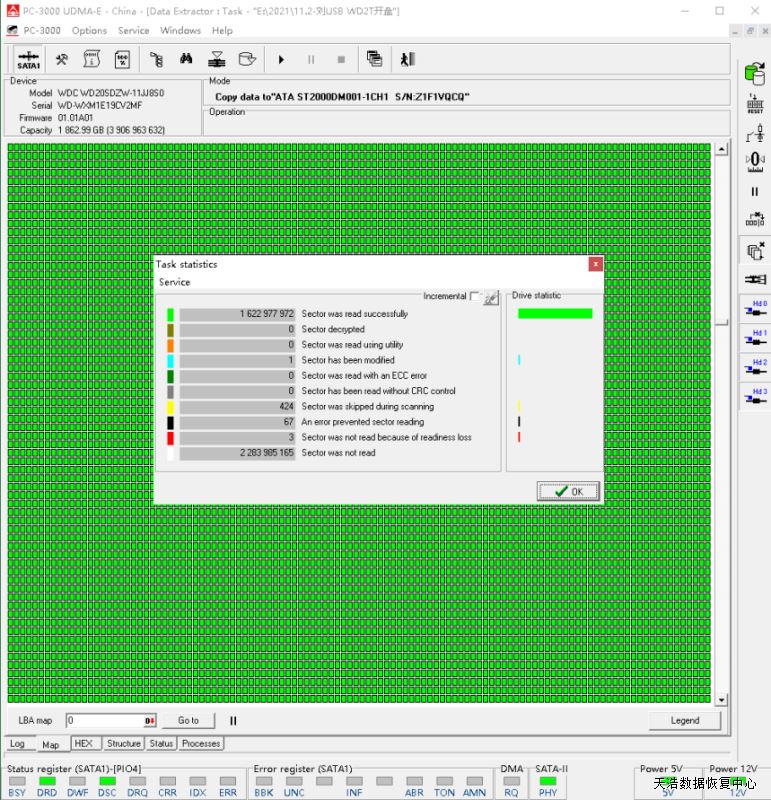Open the Windows menu in menu bar
This screenshot has height=800, width=771.
tap(180, 31)
